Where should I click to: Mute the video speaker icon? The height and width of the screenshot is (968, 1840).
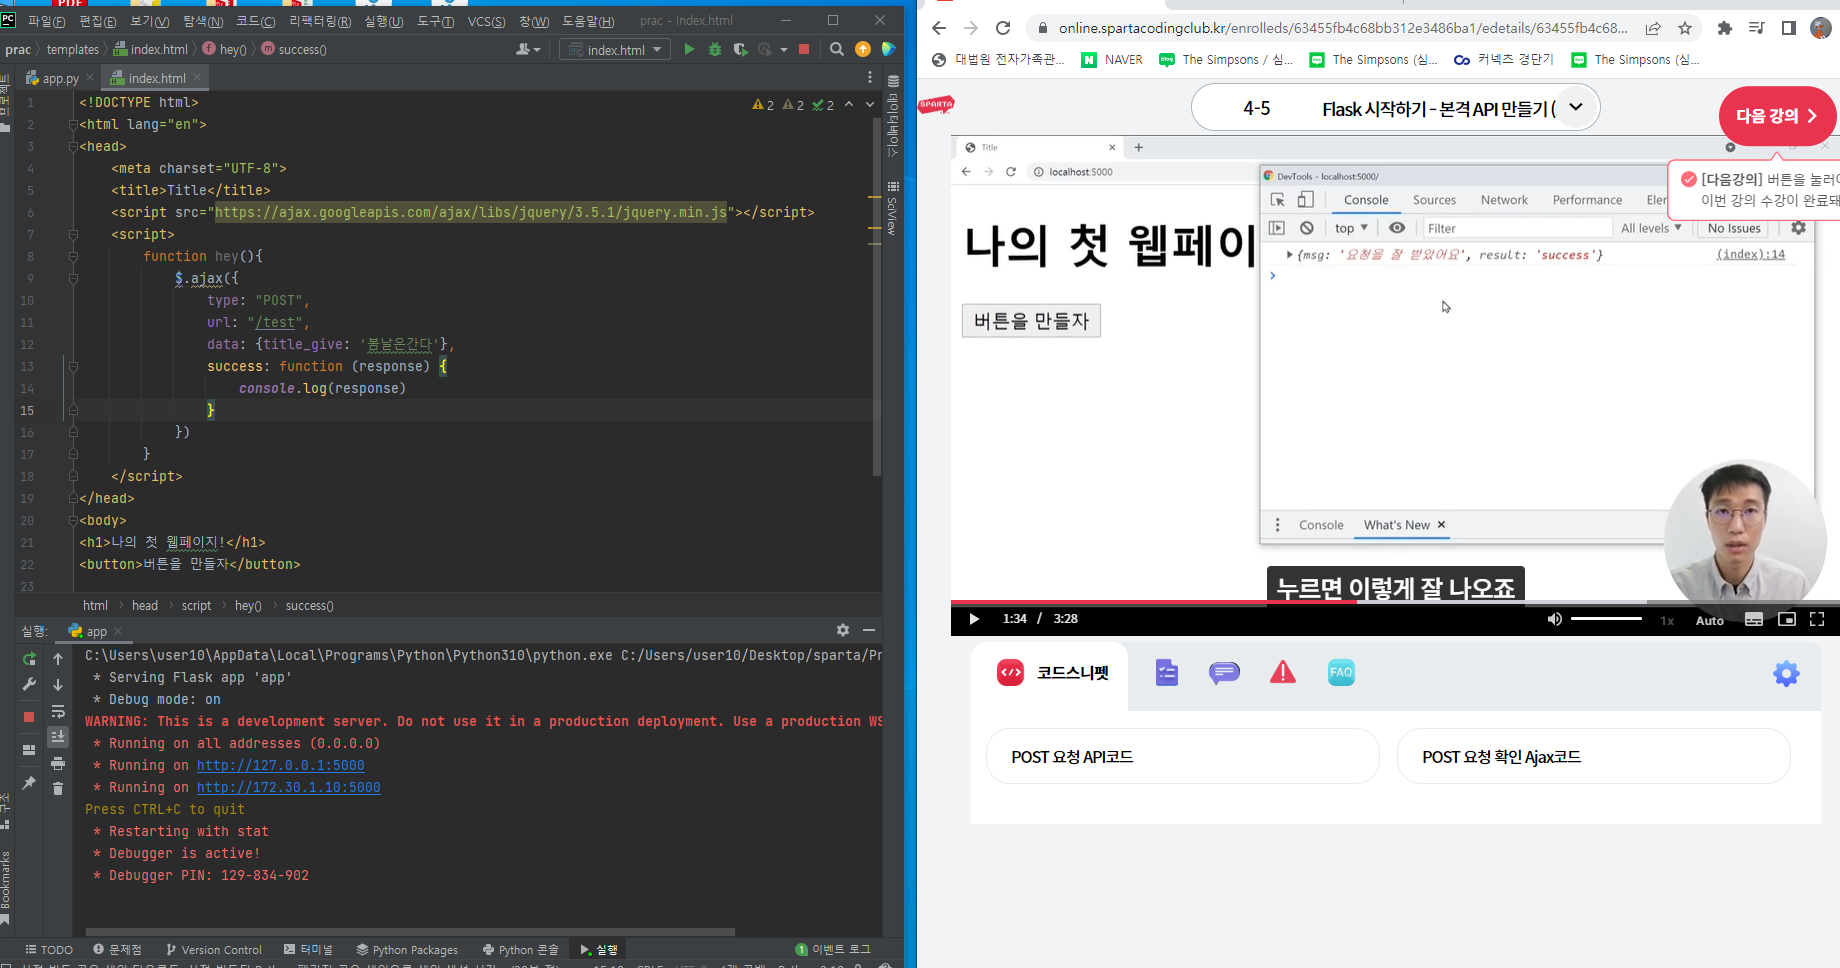1554,619
